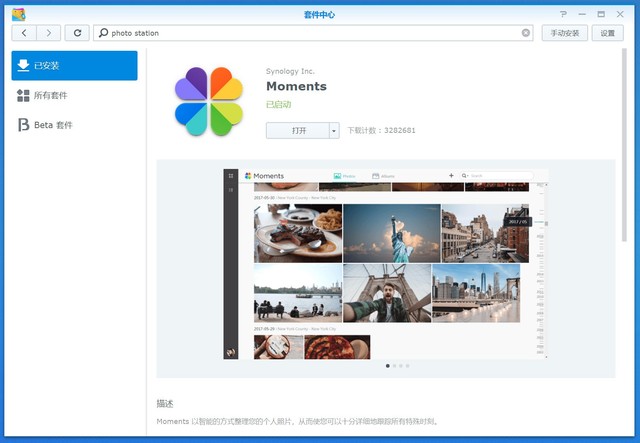Click the 已启动 status label

278,105
